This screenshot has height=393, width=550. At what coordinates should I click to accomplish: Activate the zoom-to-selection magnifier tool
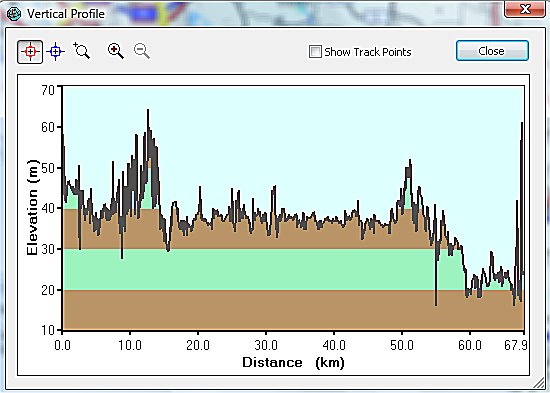coord(81,51)
